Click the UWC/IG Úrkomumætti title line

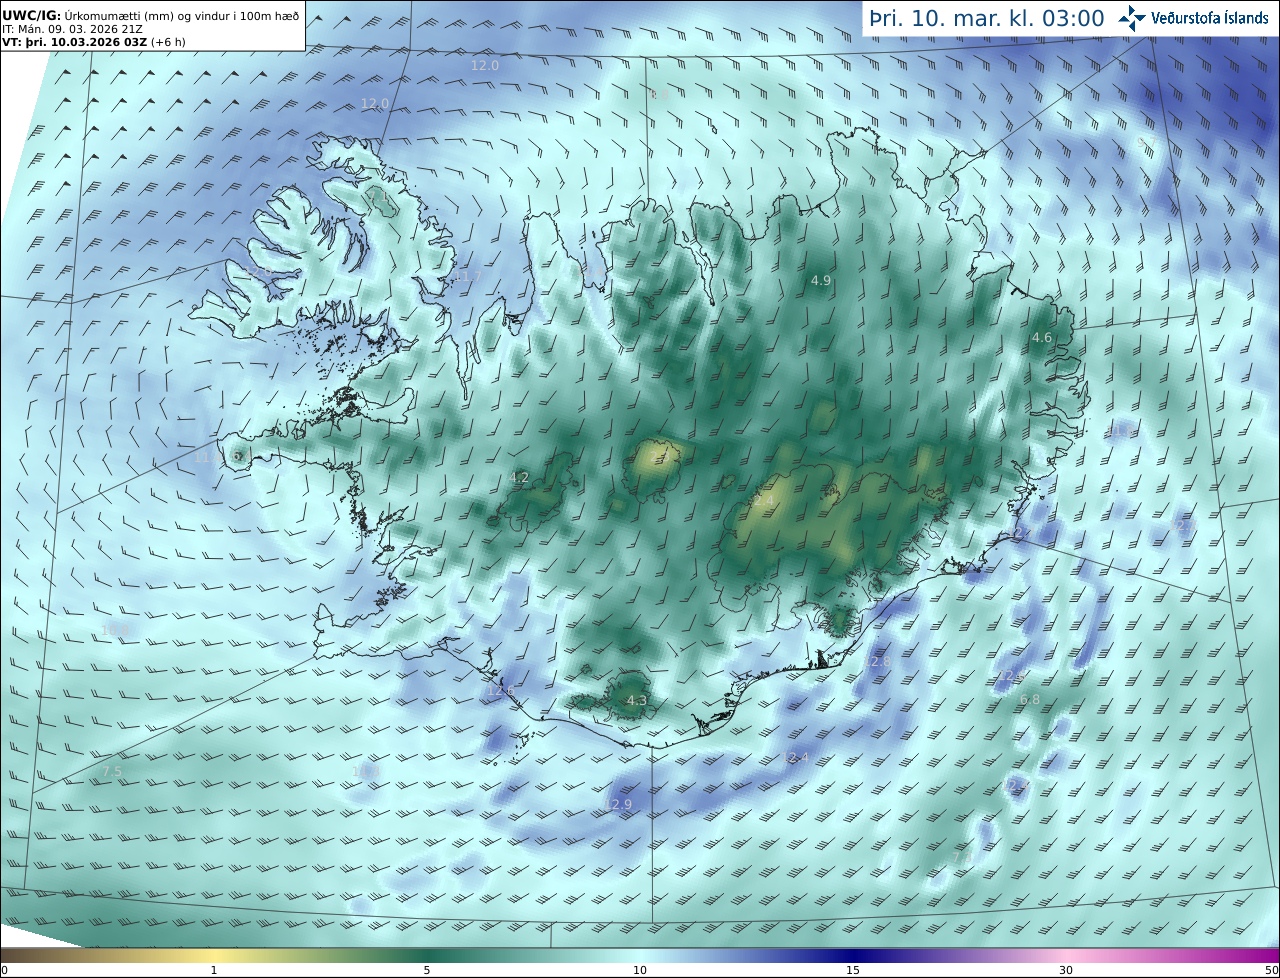[151, 15]
